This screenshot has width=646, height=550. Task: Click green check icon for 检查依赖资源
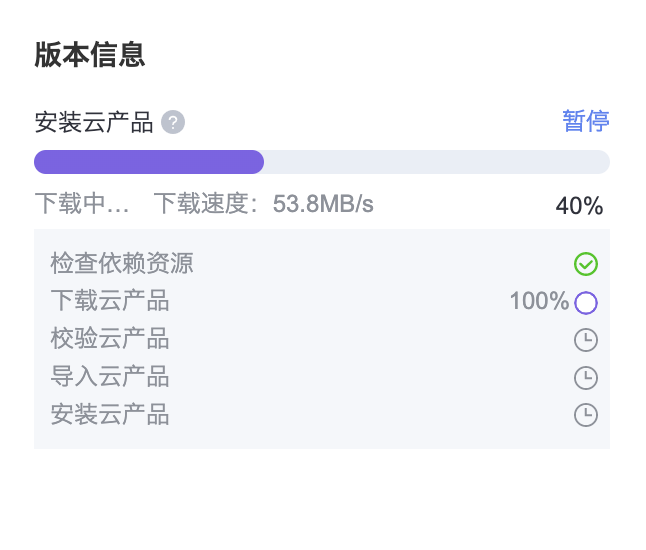point(586,264)
